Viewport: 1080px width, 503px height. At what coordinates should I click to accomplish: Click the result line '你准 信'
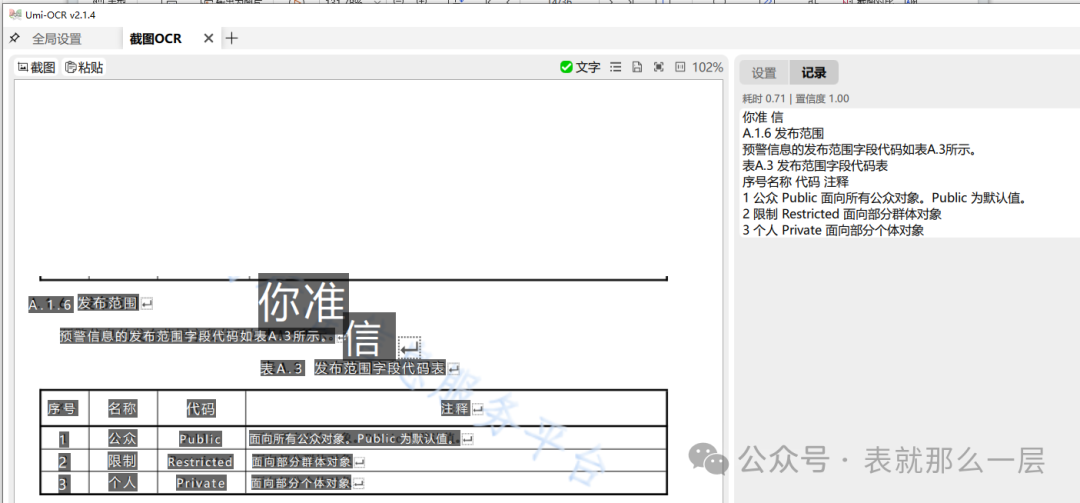[x=762, y=117]
